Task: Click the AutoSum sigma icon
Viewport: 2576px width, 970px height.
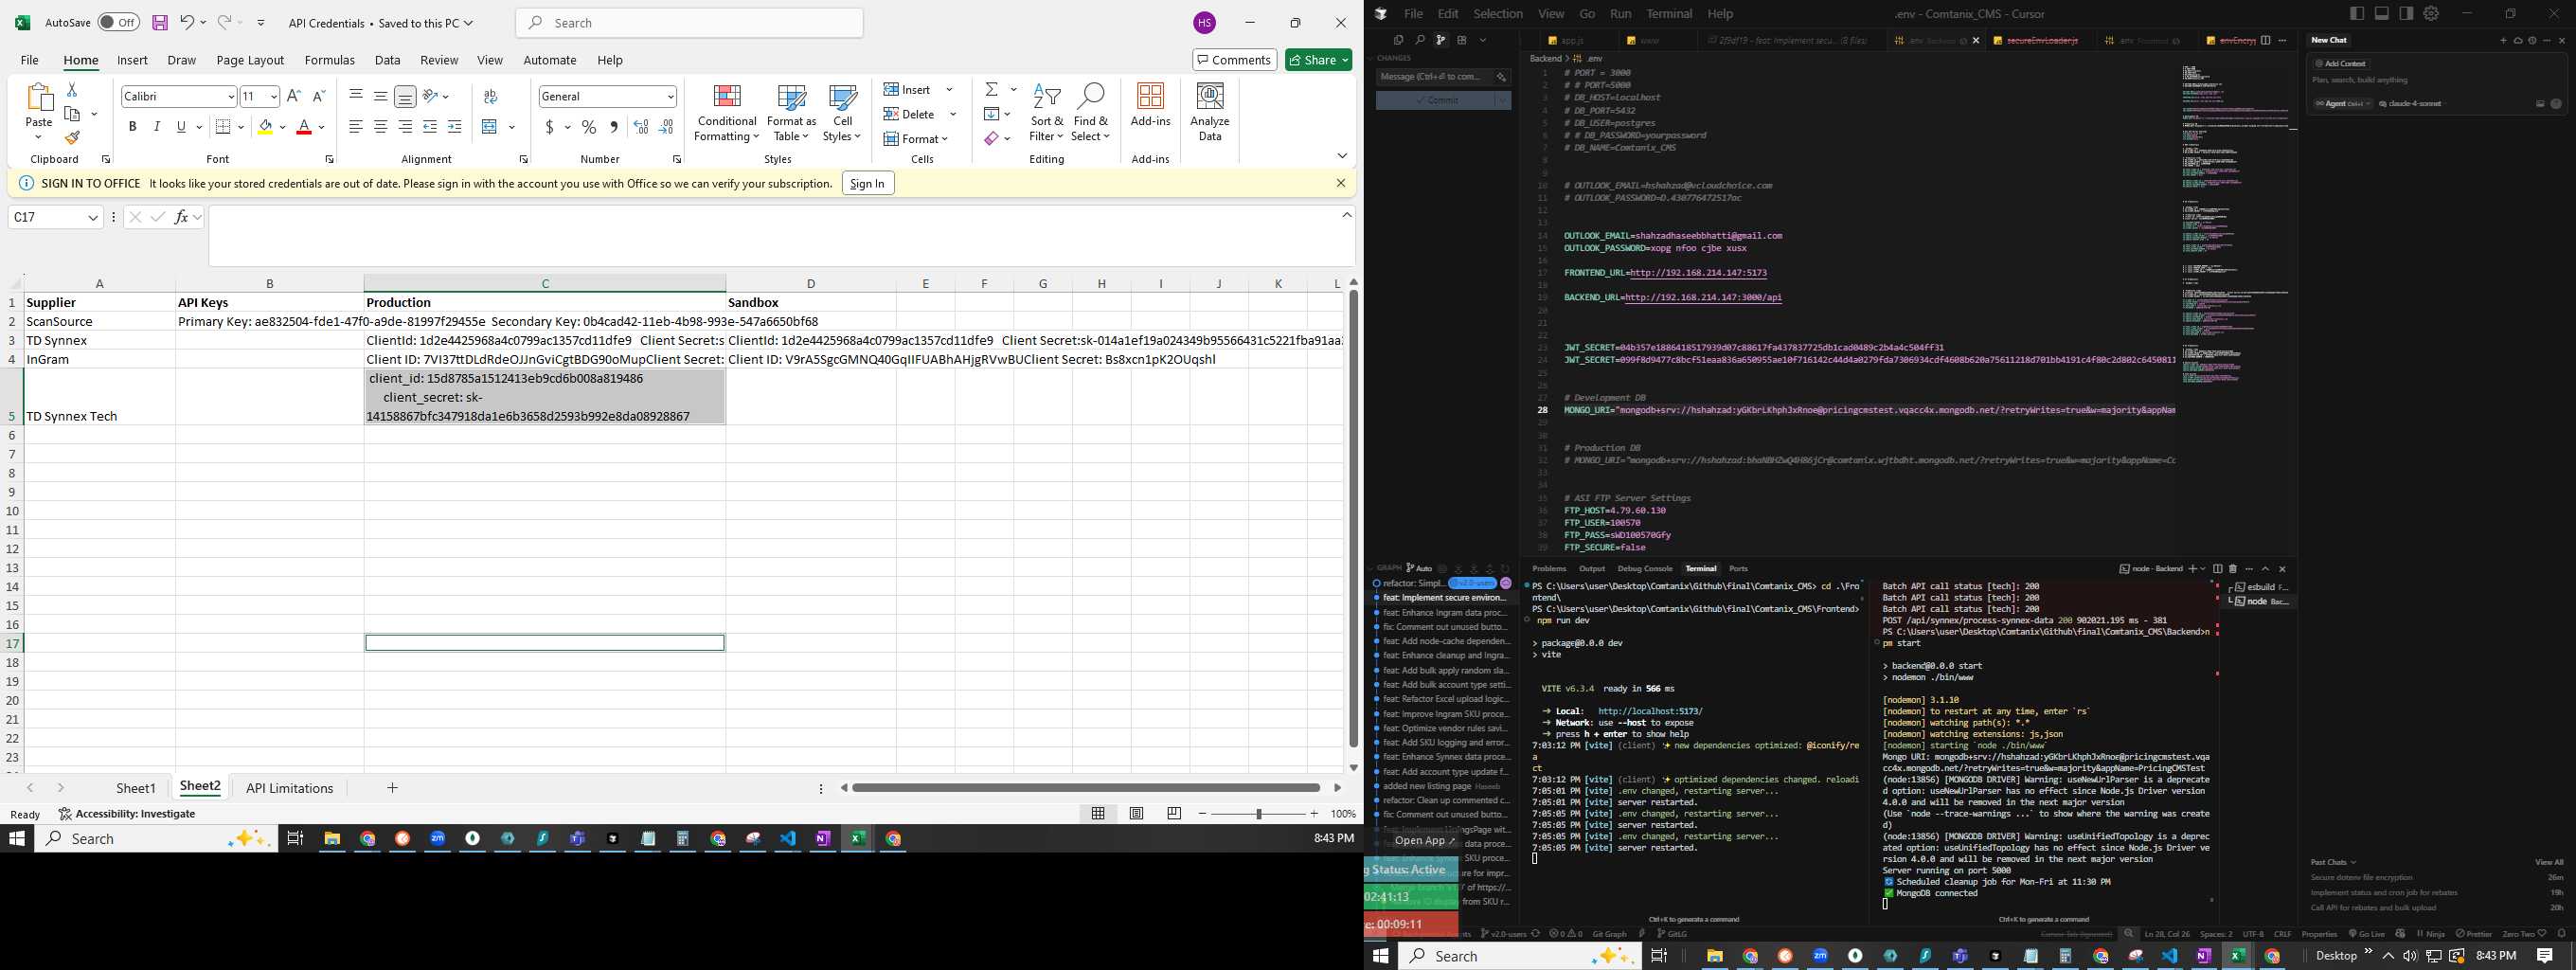Action: [991, 90]
